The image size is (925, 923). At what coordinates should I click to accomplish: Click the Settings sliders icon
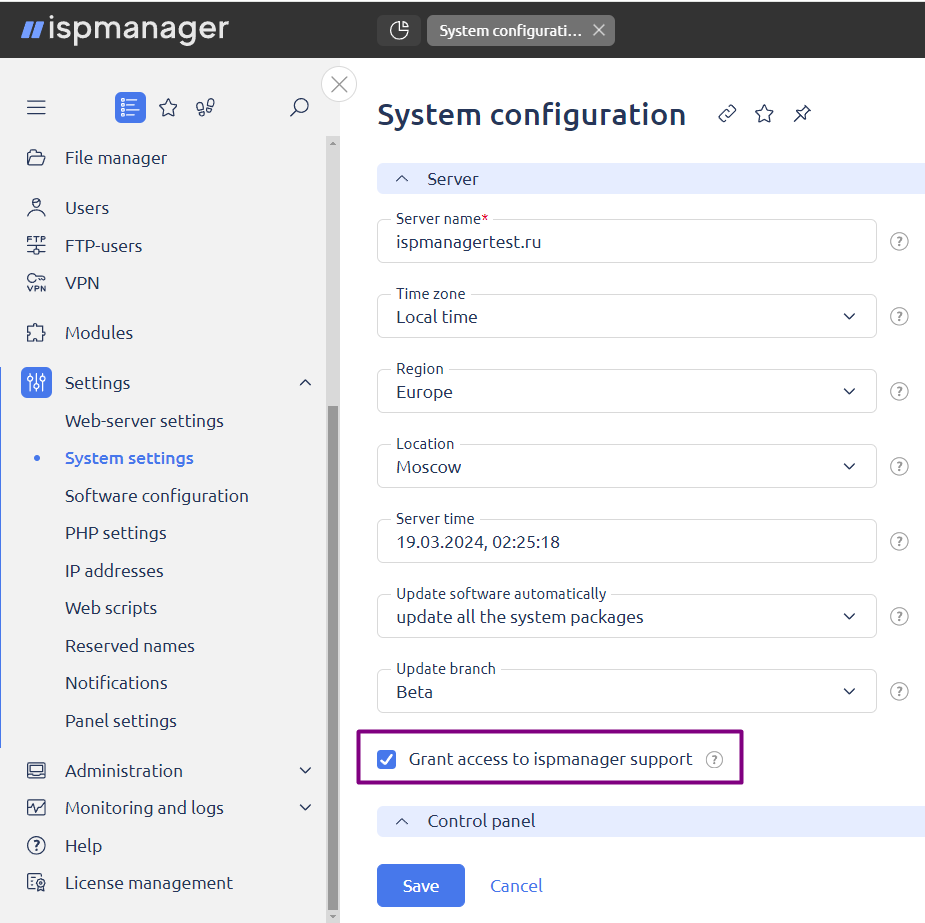pyautogui.click(x=37, y=382)
